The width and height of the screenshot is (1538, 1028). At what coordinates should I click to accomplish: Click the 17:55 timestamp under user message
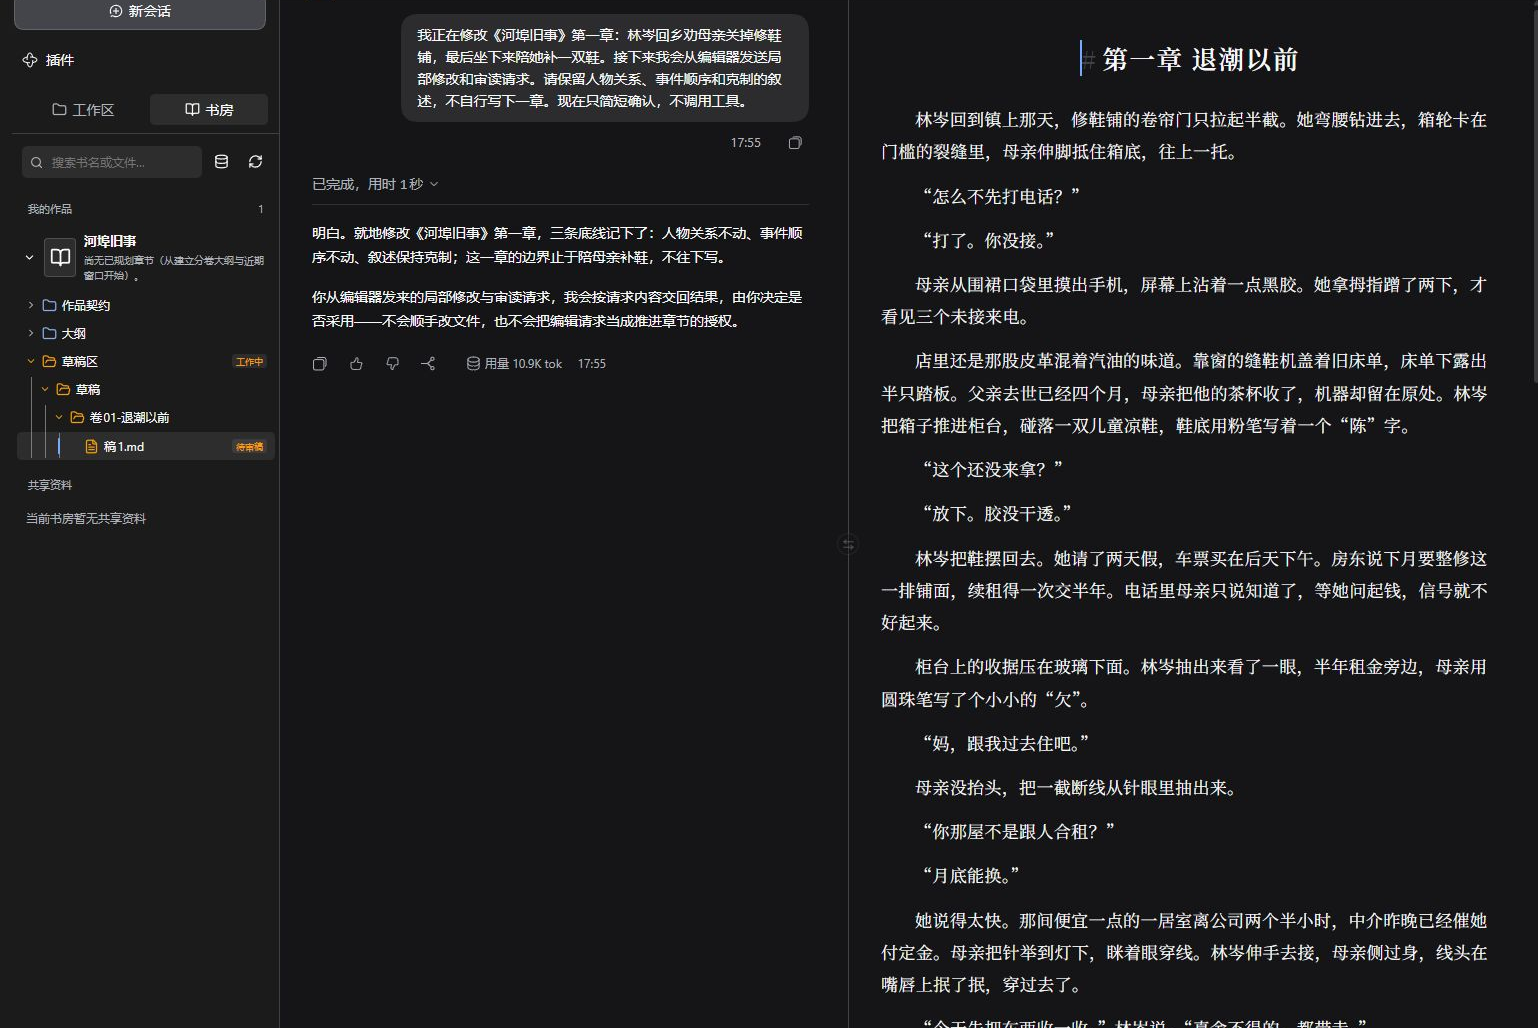pos(746,143)
